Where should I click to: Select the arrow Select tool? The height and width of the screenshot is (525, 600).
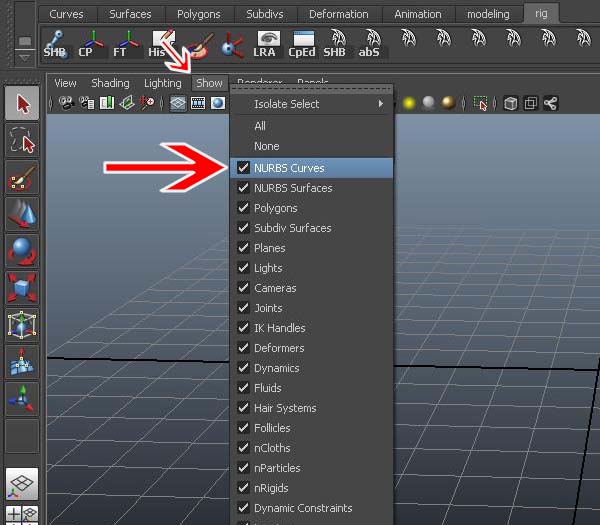point(22,103)
